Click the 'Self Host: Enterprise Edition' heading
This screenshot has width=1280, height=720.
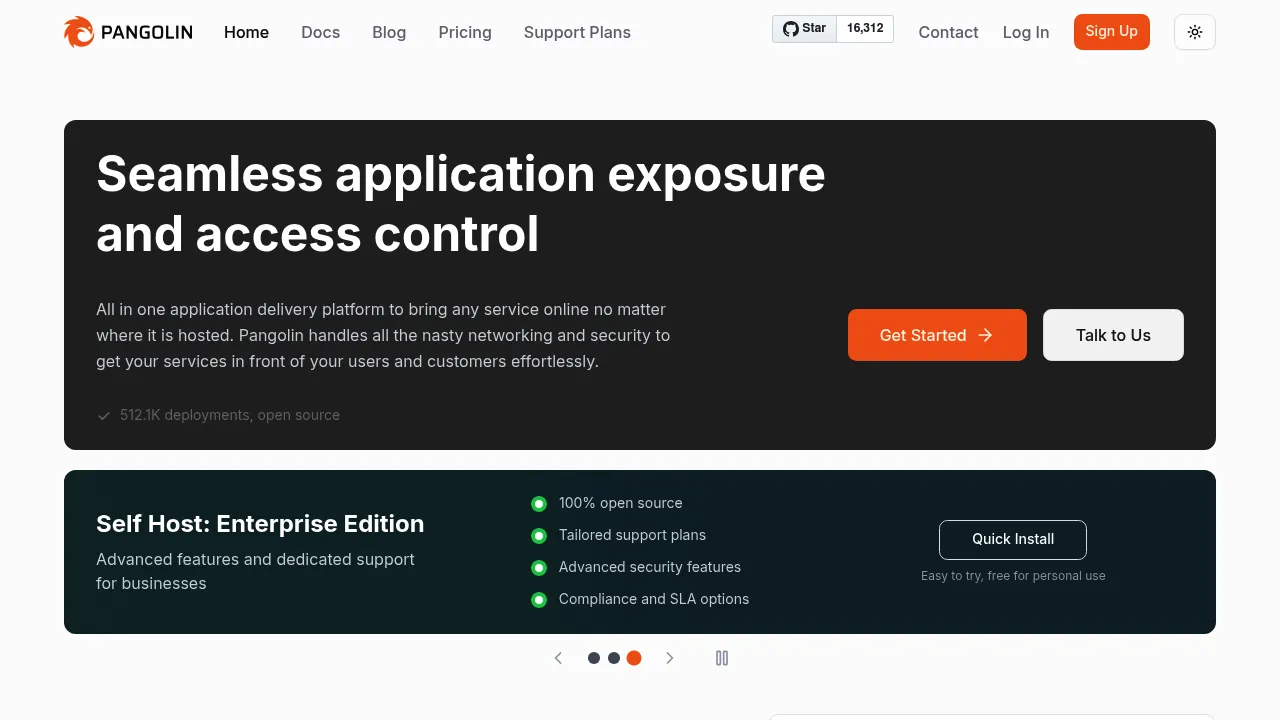pyautogui.click(x=260, y=524)
